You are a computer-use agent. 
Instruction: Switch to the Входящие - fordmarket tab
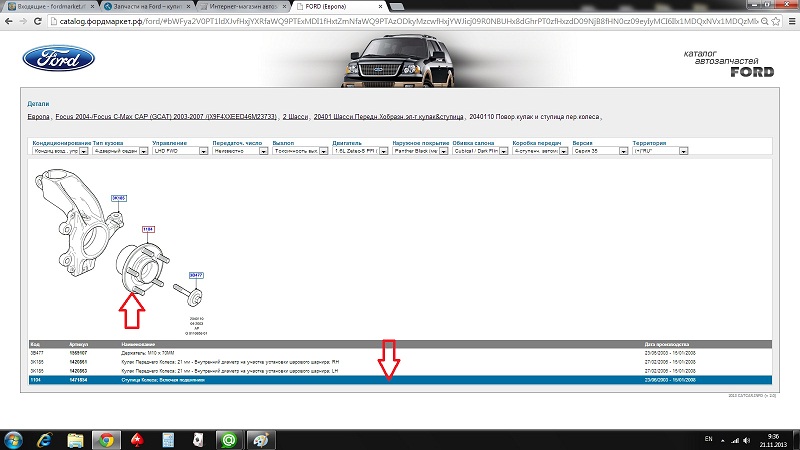50,7
